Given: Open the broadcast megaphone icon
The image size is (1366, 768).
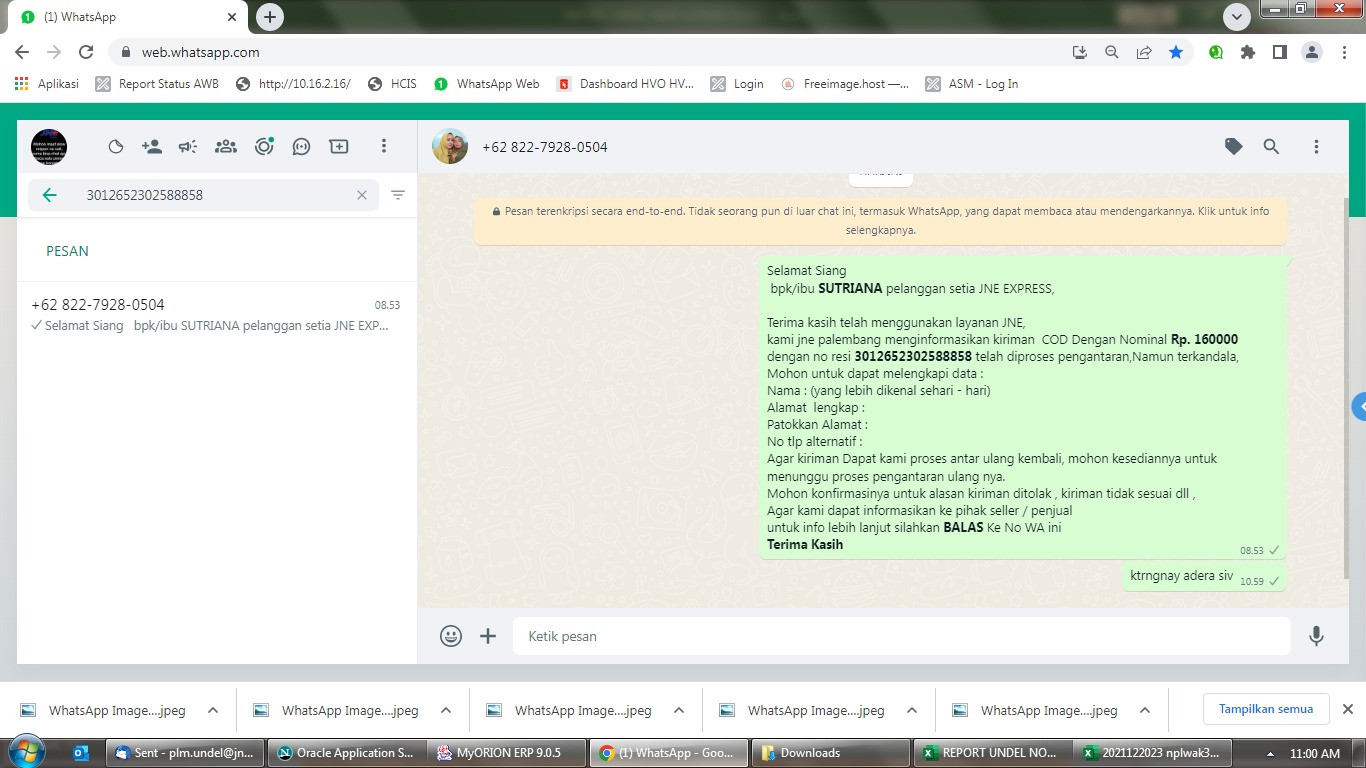Looking at the screenshot, I should [x=188, y=147].
